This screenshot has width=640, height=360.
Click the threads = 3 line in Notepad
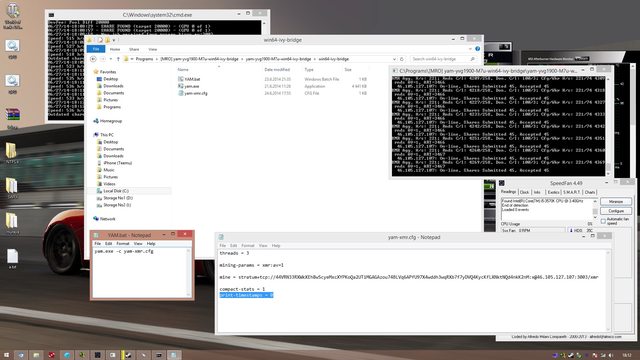coord(234,253)
